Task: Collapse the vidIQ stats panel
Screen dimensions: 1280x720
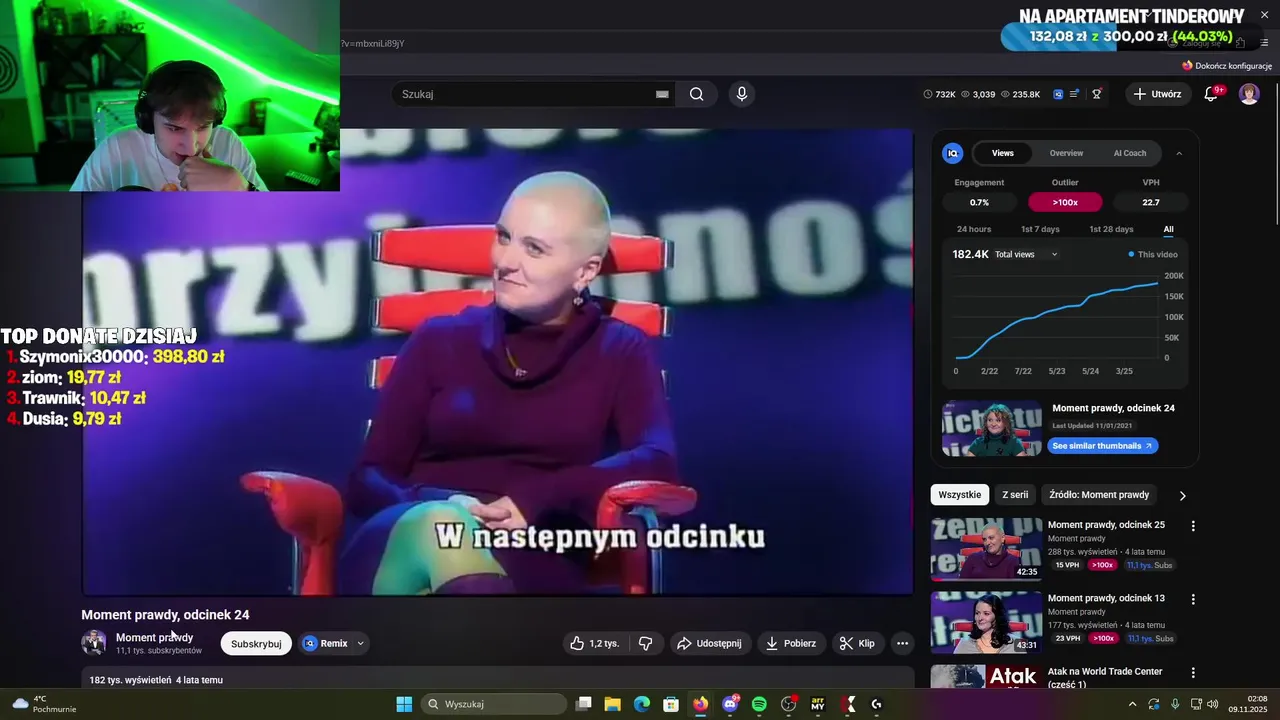Action: tap(1179, 153)
